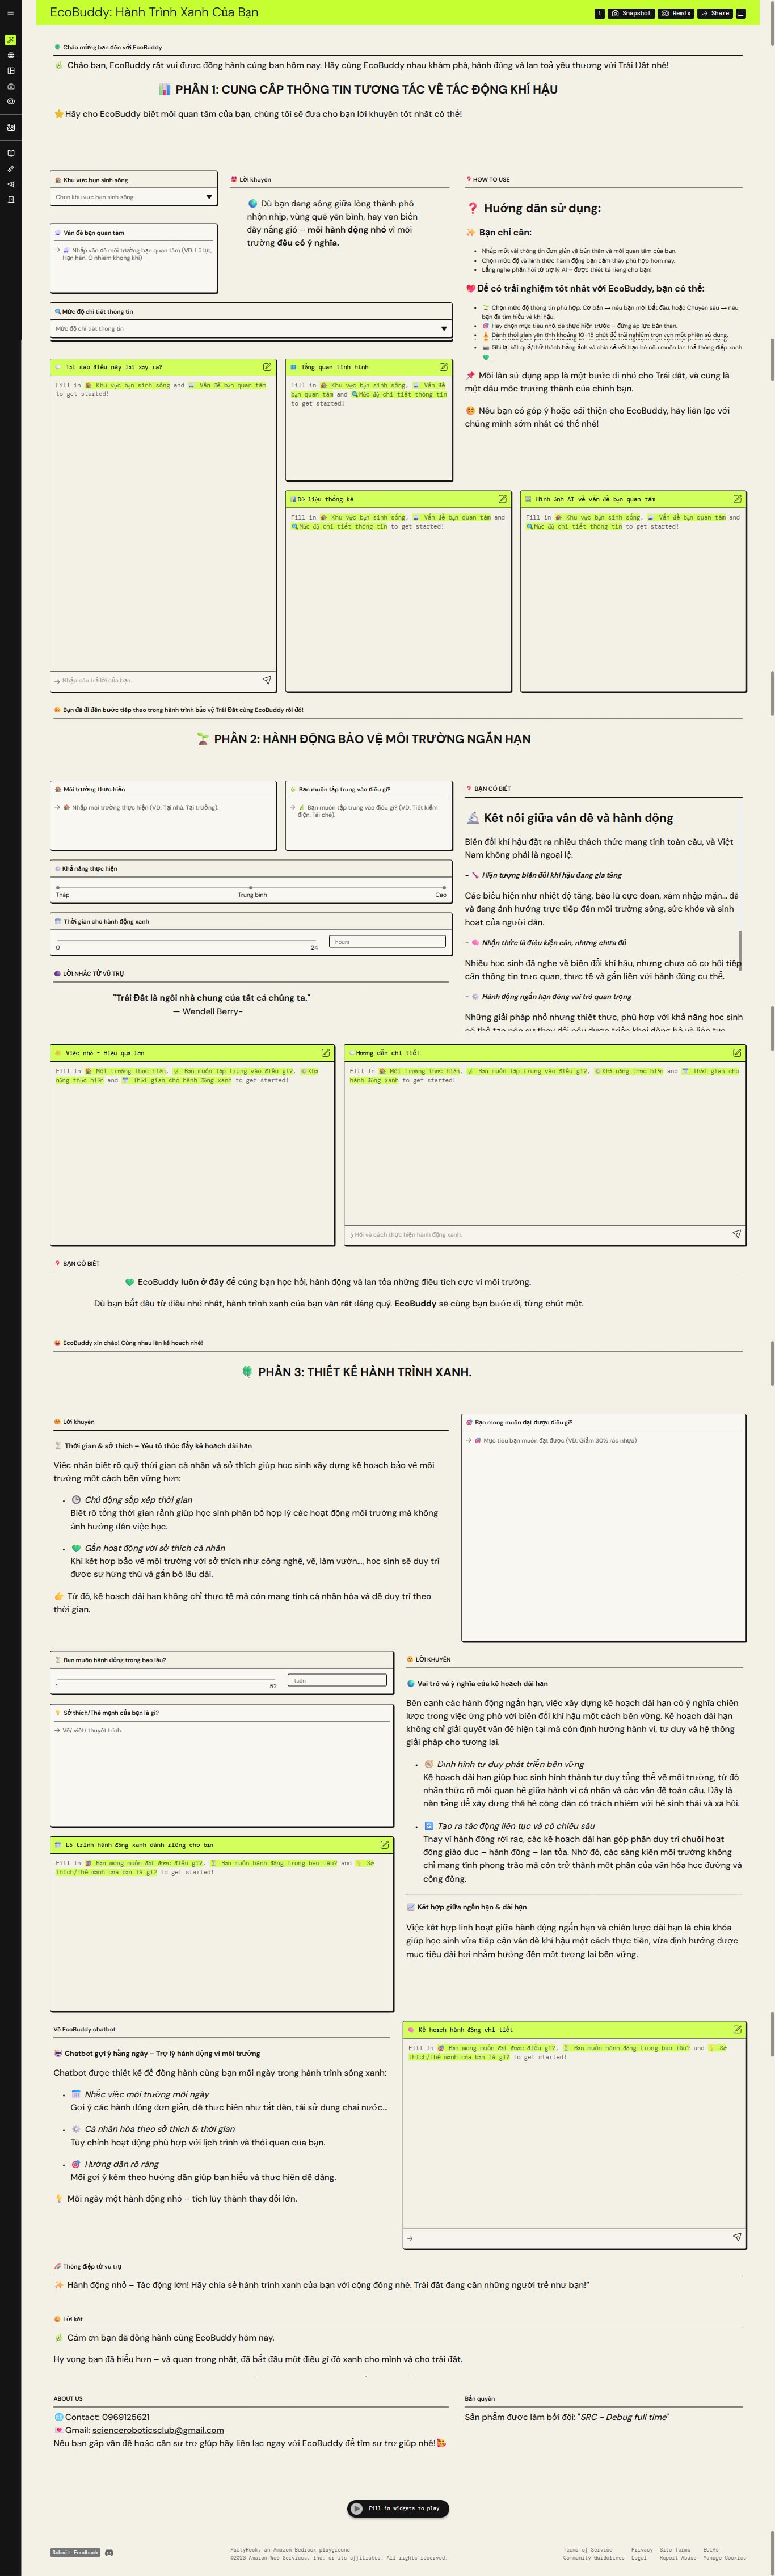Click the 'HOW TO USE' widget heading

tap(491, 179)
